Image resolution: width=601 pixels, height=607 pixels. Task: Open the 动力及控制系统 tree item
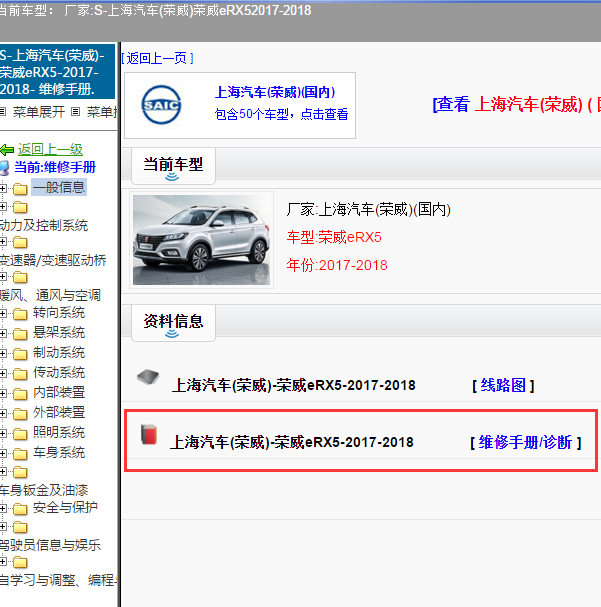click(44, 225)
